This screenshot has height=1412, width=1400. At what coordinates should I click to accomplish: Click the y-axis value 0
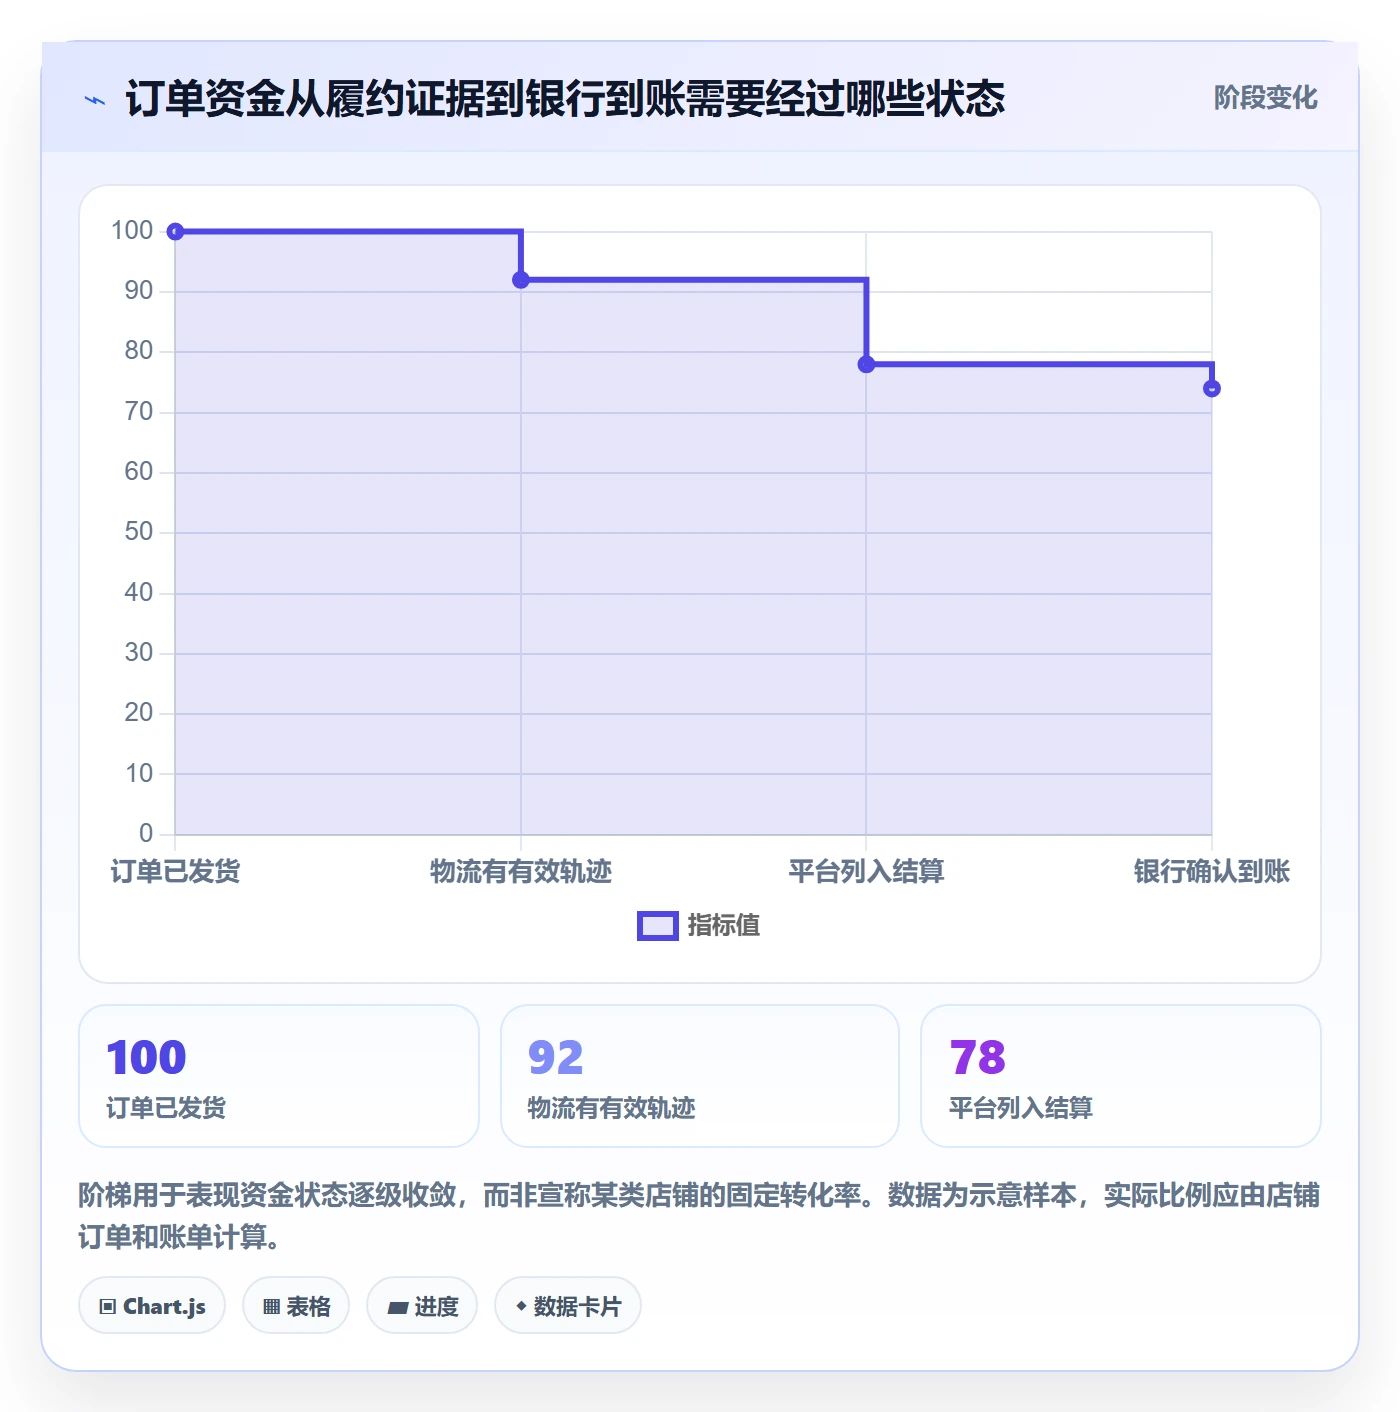tap(146, 833)
